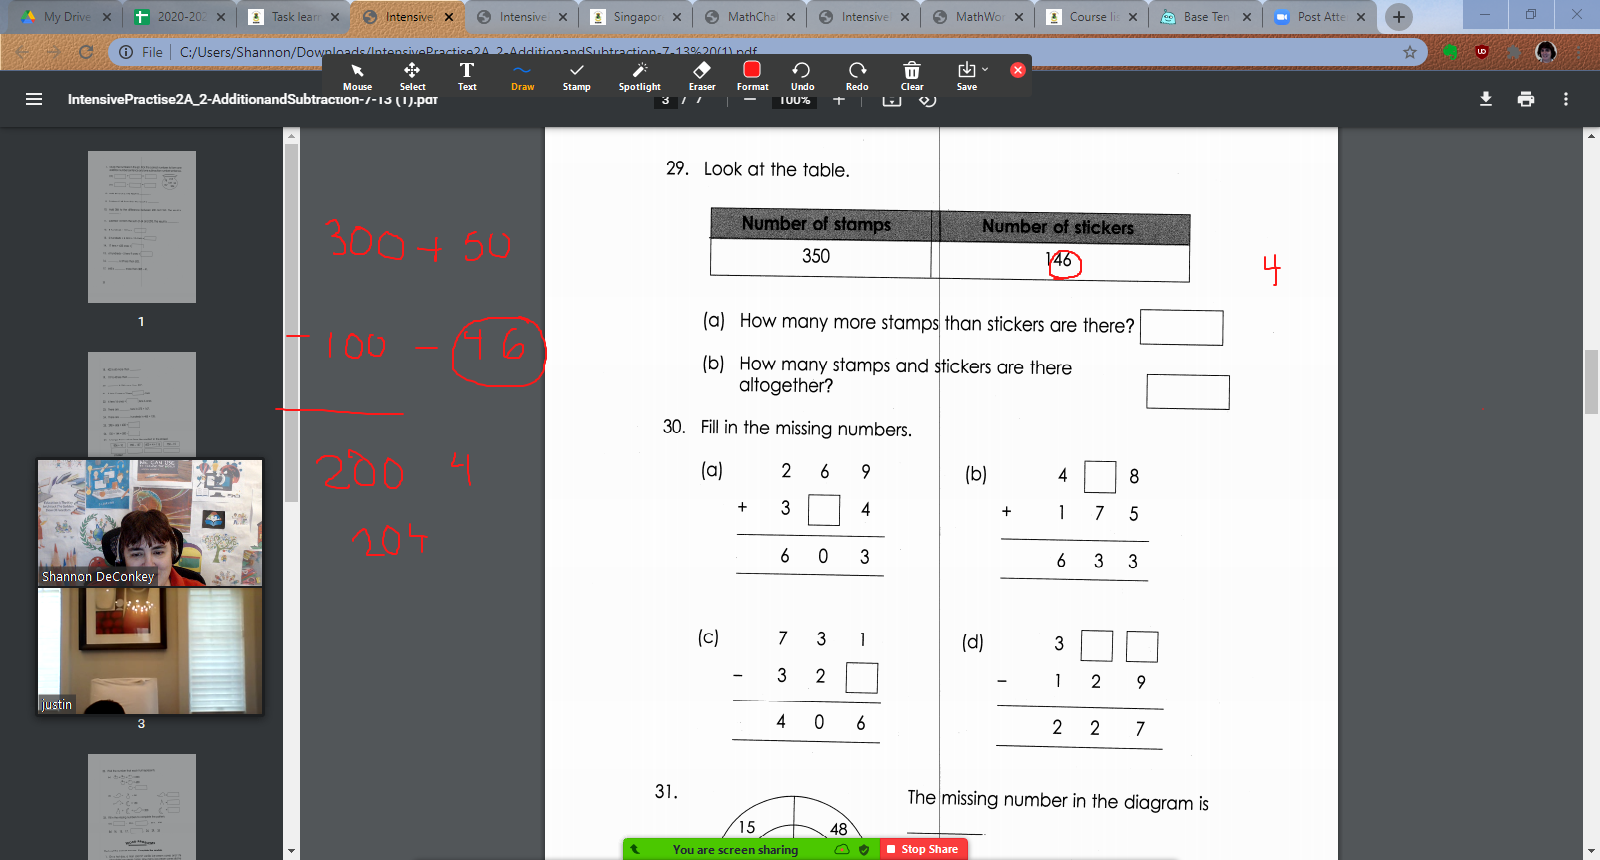Redo the annotation

(857, 76)
